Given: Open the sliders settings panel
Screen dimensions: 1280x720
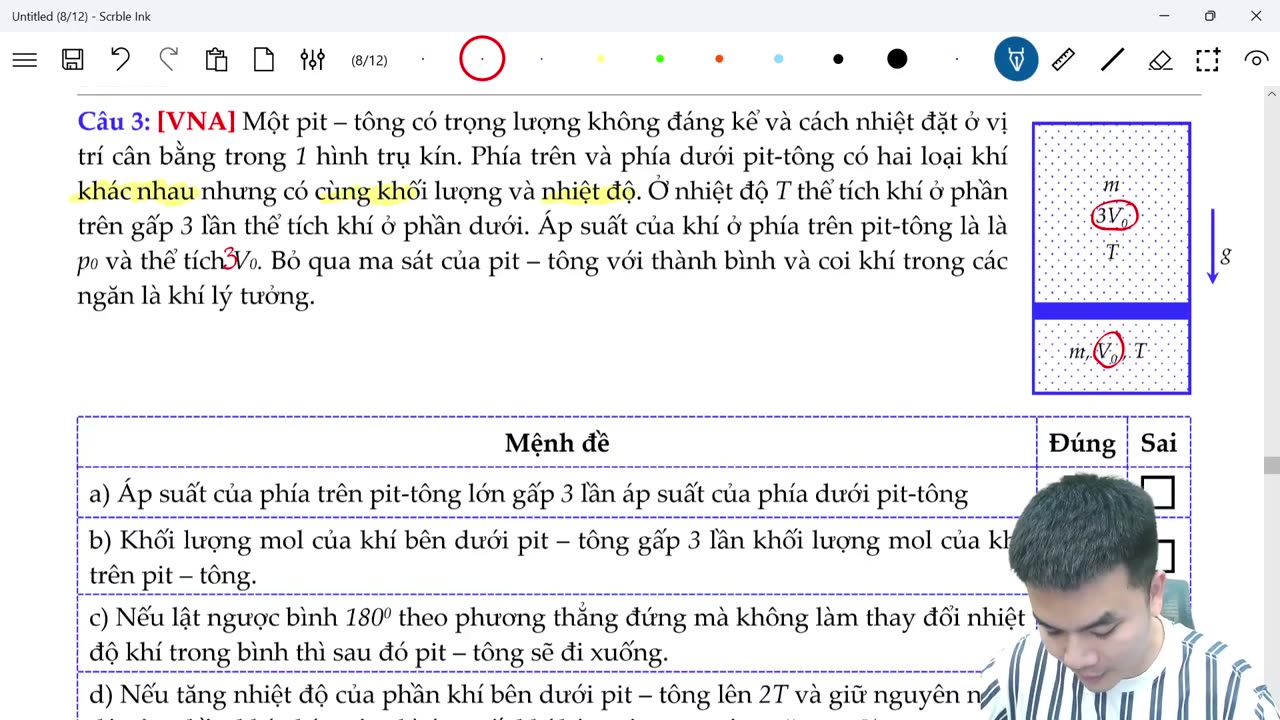Looking at the screenshot, I should pos(312,60).
